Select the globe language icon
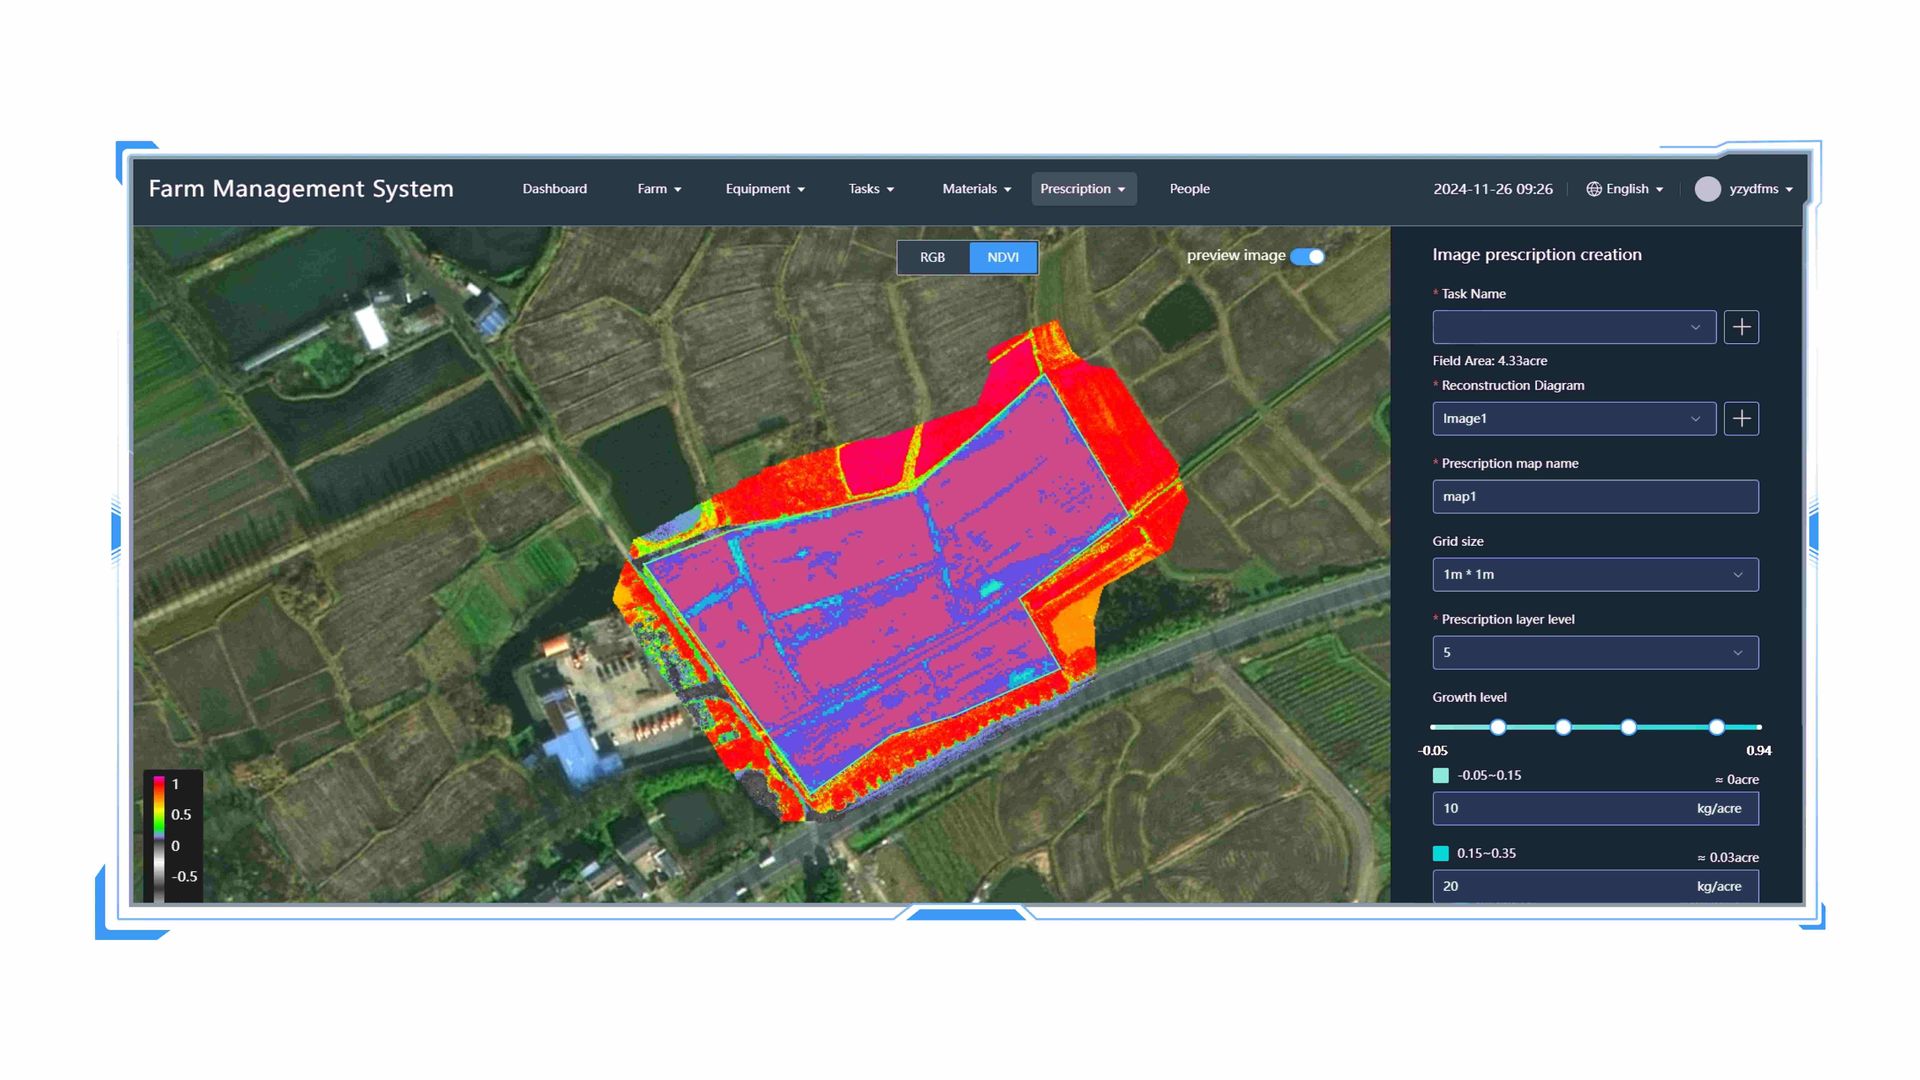 (x=1592, y=189)
